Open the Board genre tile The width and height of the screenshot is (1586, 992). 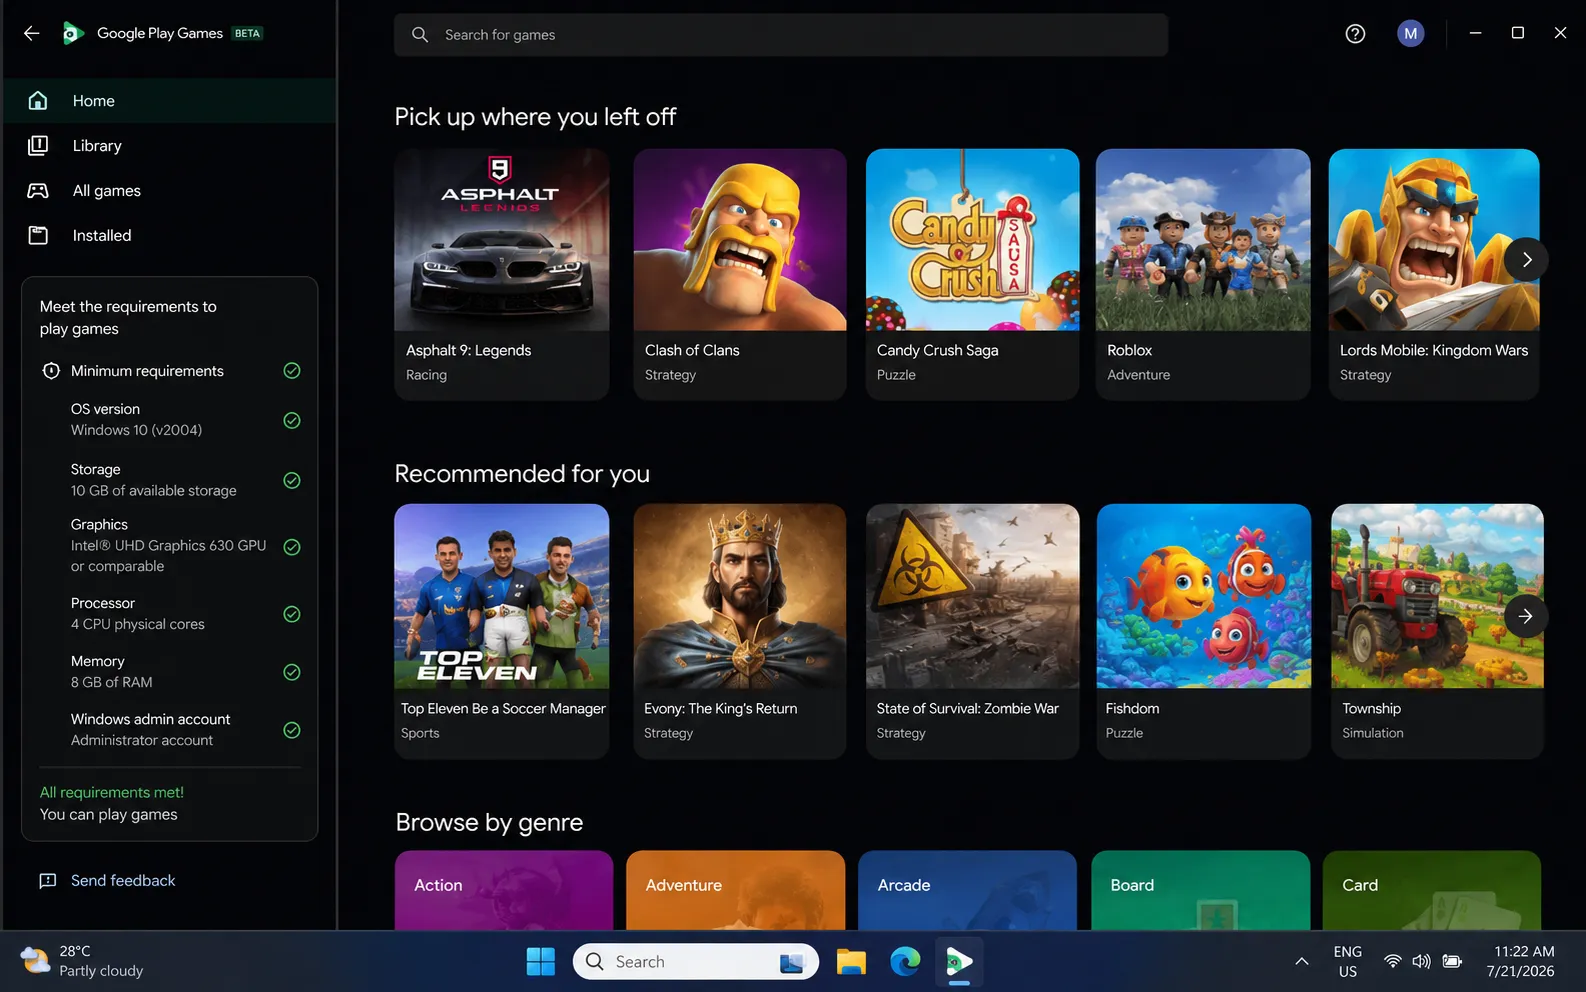(x=1200, y=890)
